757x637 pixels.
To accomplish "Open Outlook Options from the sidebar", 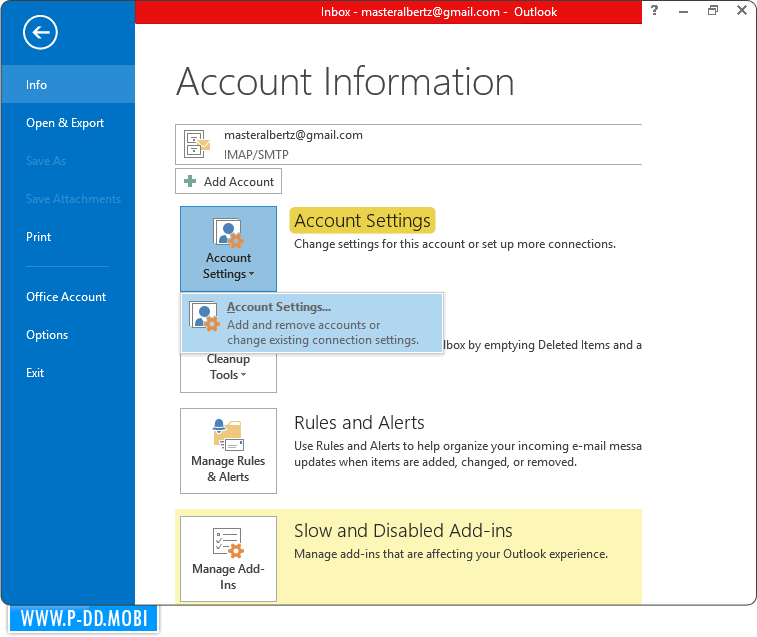I will [47, 335].
